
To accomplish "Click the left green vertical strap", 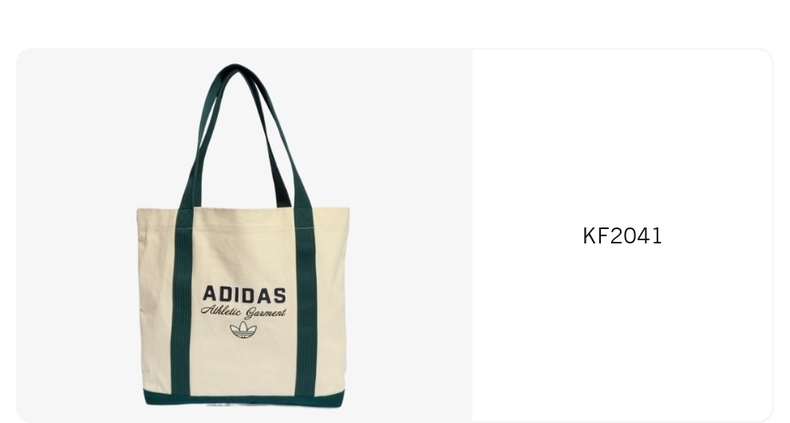I will (181, 302).
